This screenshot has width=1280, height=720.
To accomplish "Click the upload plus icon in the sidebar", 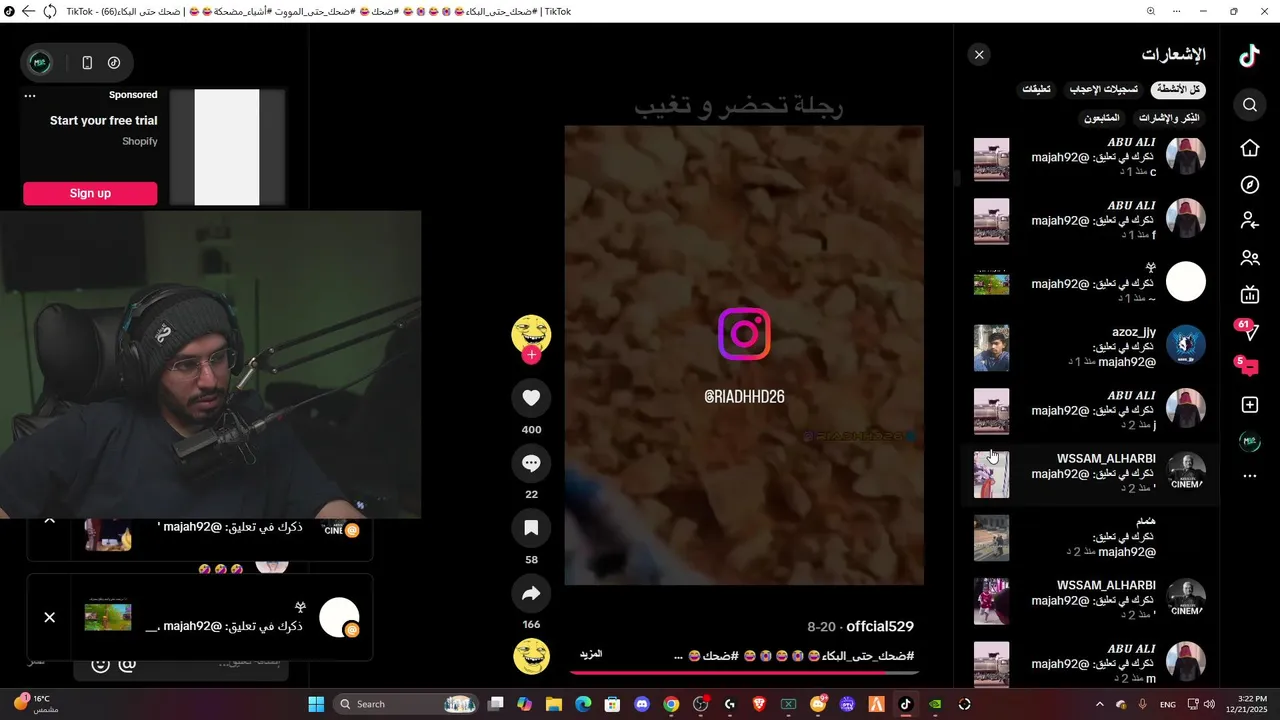I will [1250, 405].
